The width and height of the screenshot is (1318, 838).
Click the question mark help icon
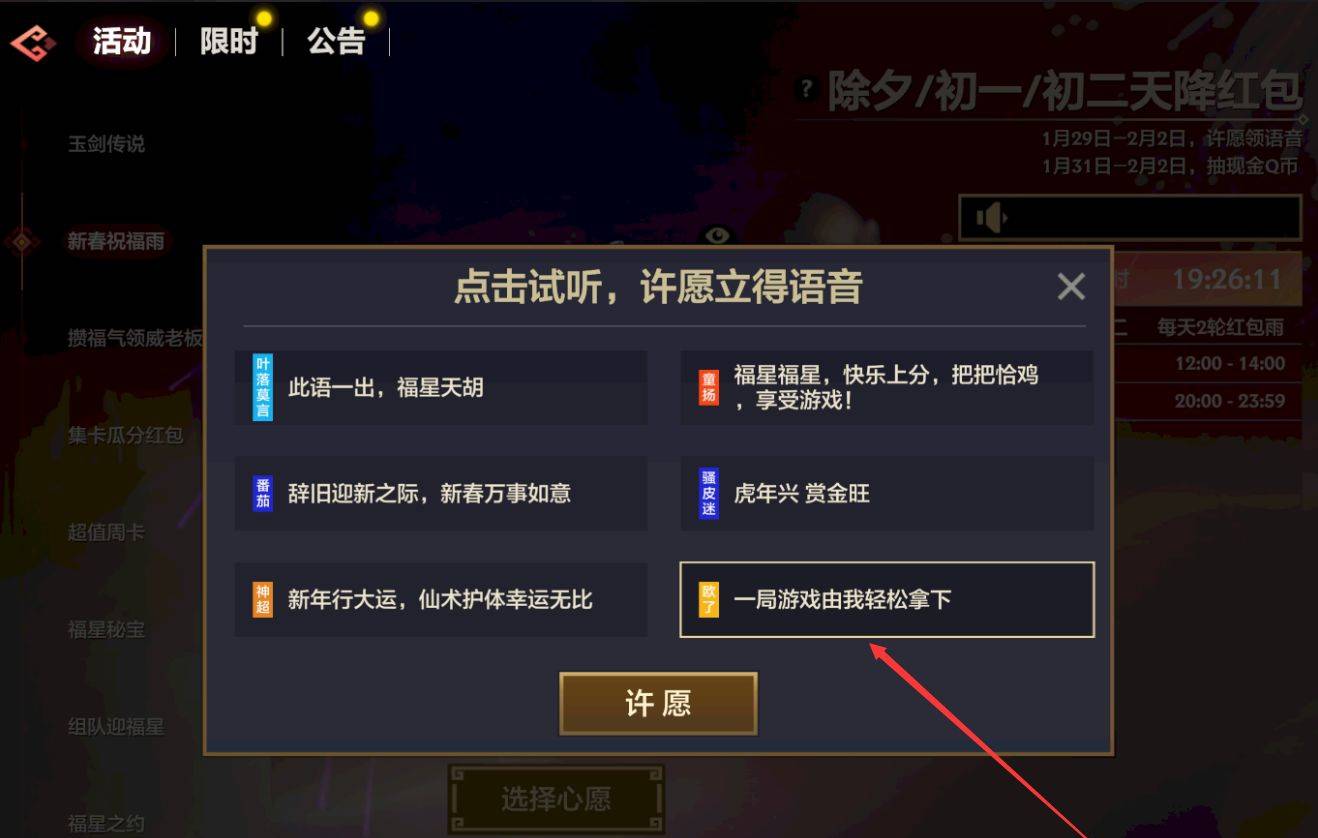point(806,89)
